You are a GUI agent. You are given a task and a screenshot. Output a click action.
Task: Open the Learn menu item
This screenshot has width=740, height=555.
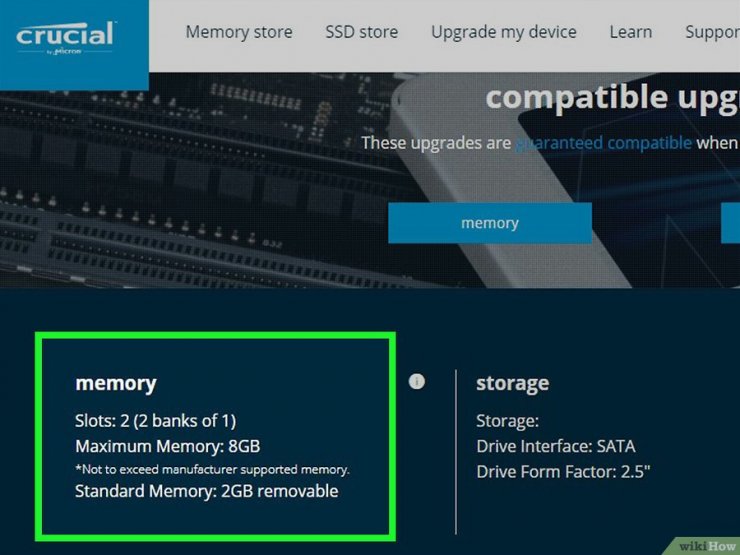coord(631,32)
